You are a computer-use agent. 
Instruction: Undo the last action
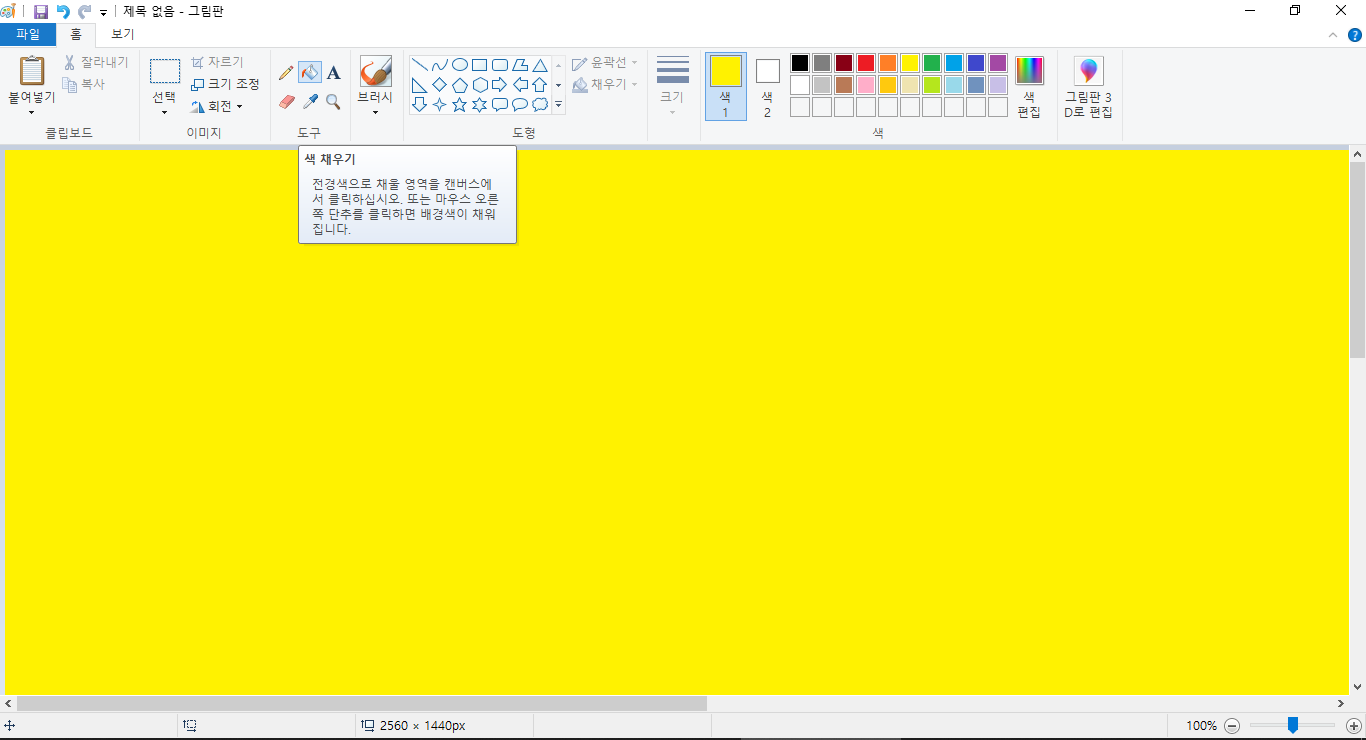pyautogui.click(x=63, y=11)
